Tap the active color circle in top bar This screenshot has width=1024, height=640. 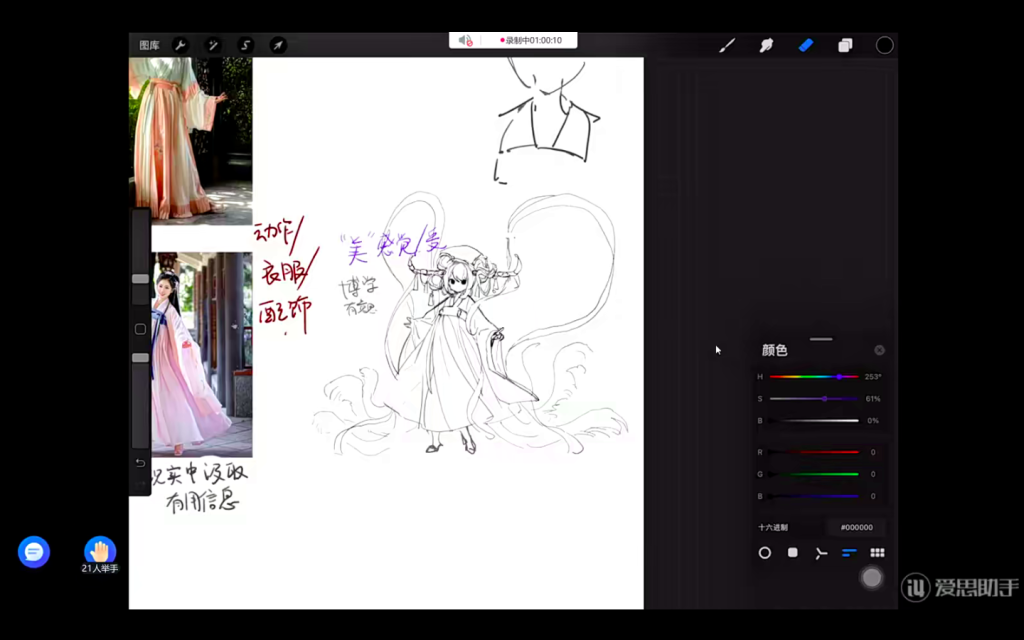coord(884,45)
